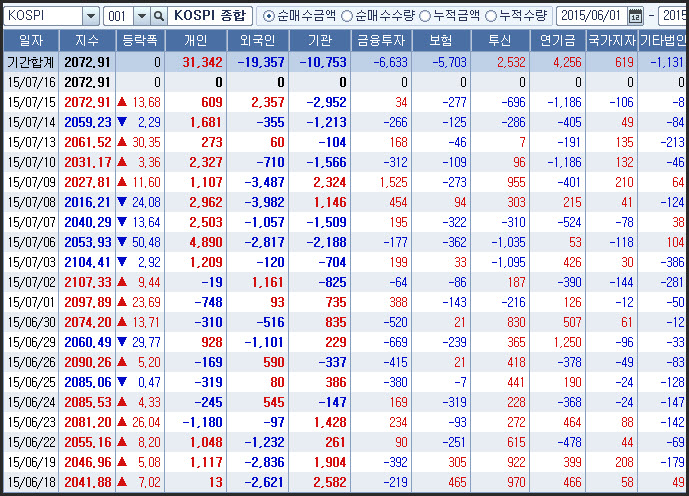Click 기관 value 1,904 on 15/06/19
The width and height of the screenshot is (689, 496).
[330, 462]
